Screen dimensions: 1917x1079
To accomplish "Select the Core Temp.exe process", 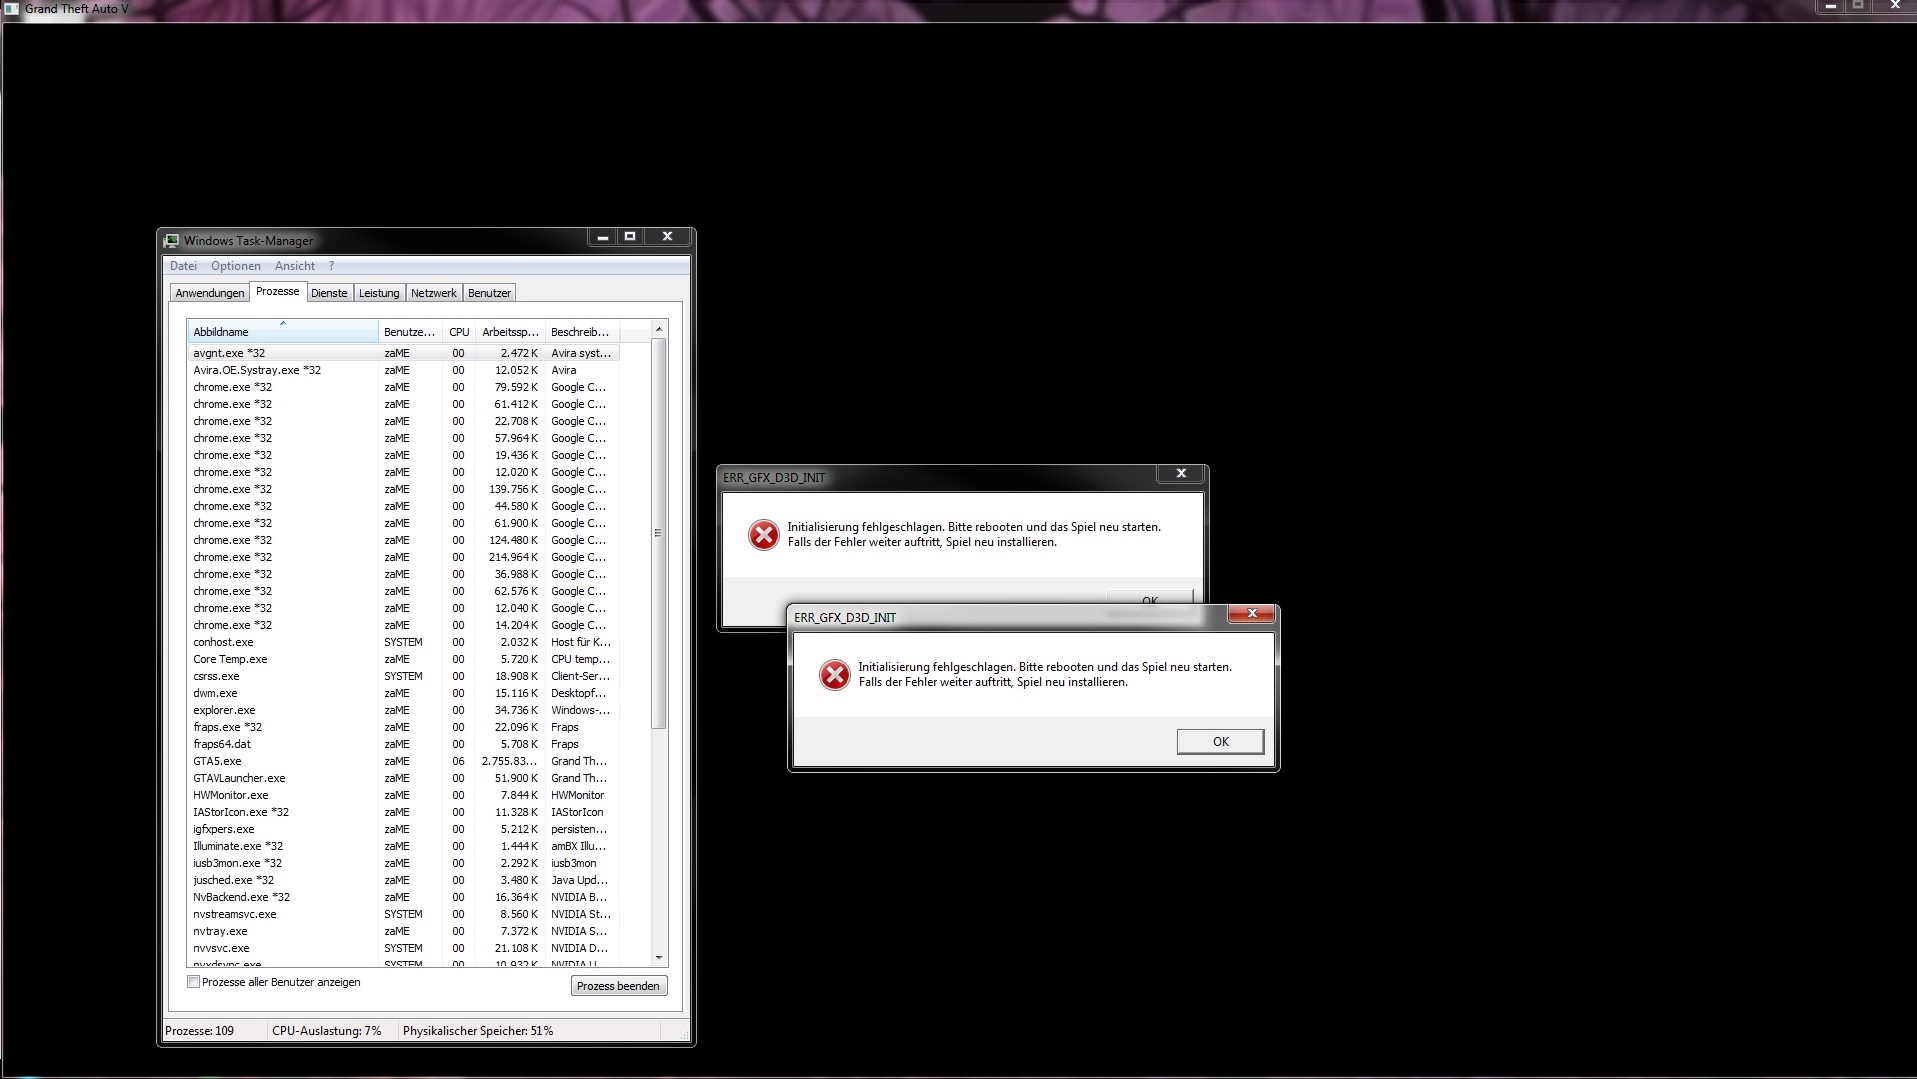I will (x=403, y=659).
